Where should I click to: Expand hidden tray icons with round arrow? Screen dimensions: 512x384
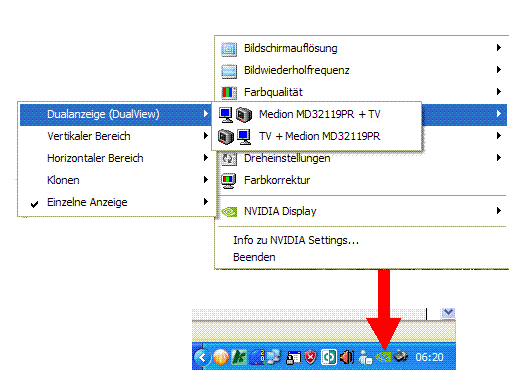pyautogui.click(x=202, y=357)
